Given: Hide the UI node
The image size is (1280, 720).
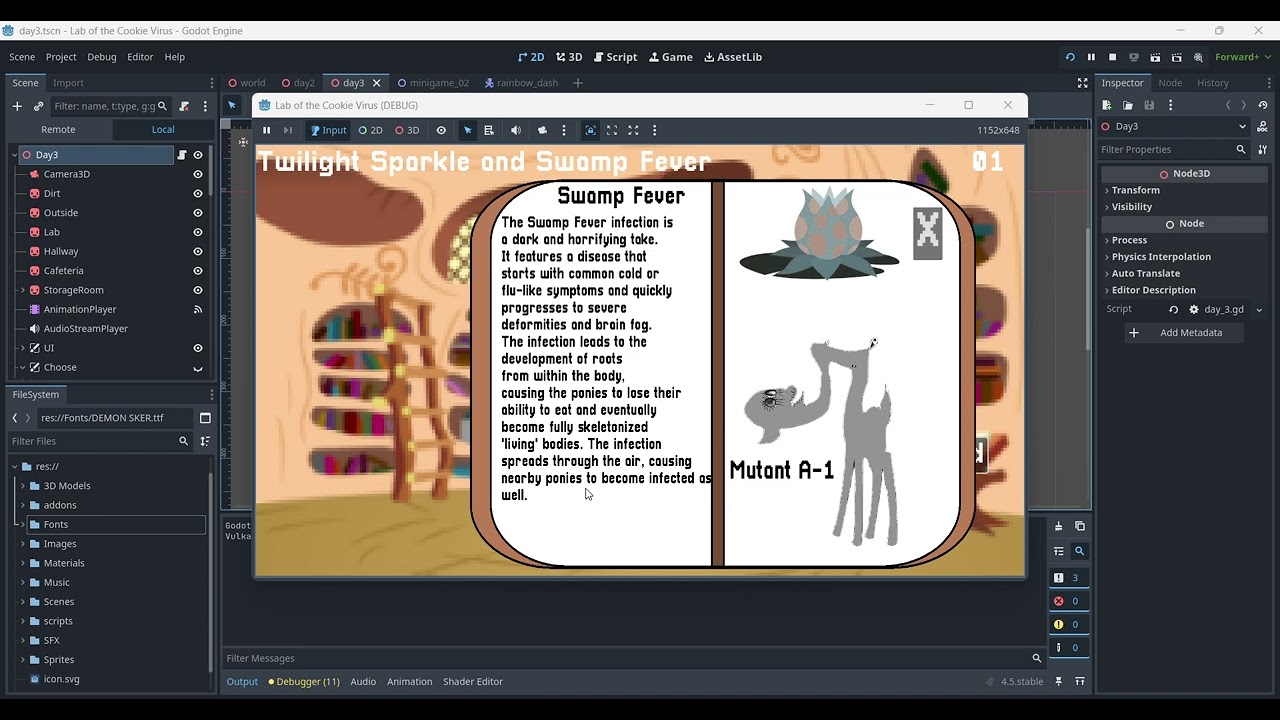Looking at the screenshot, I should click(198, 348).
